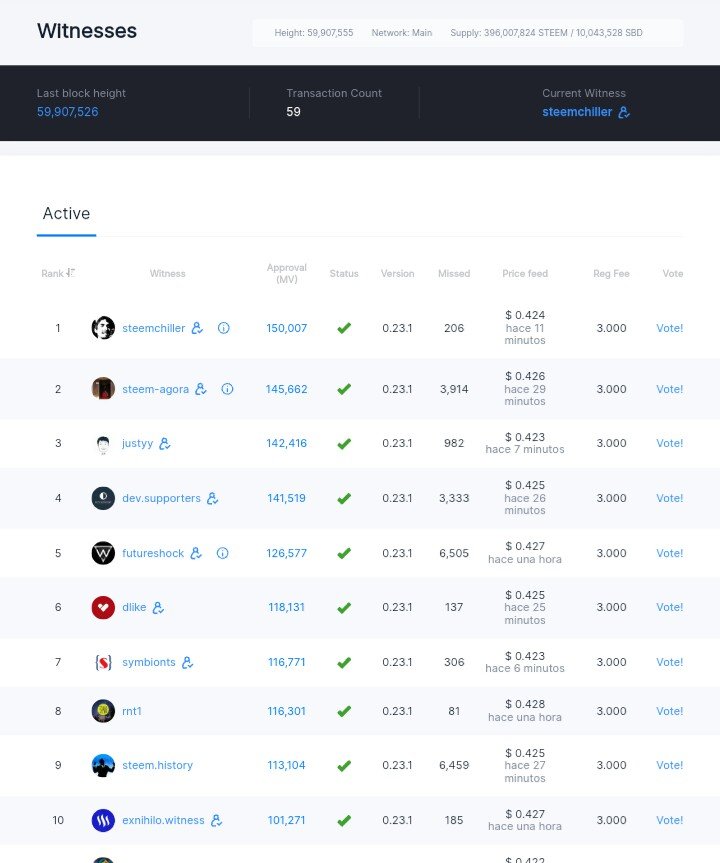This screenshot has width=720, height=863.
Task: Open rnt1 witness link
Action: tap(132, 711)
